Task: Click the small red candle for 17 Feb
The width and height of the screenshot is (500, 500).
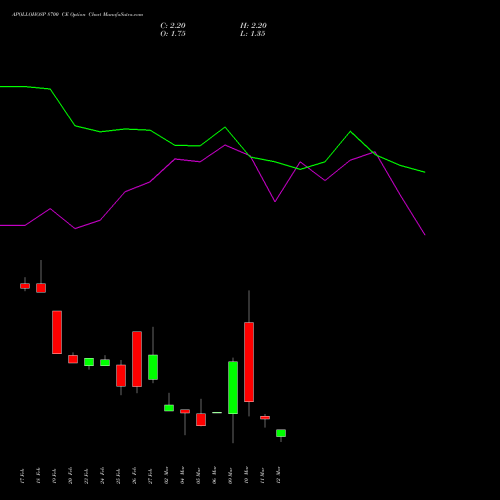Action: point(25,286)
